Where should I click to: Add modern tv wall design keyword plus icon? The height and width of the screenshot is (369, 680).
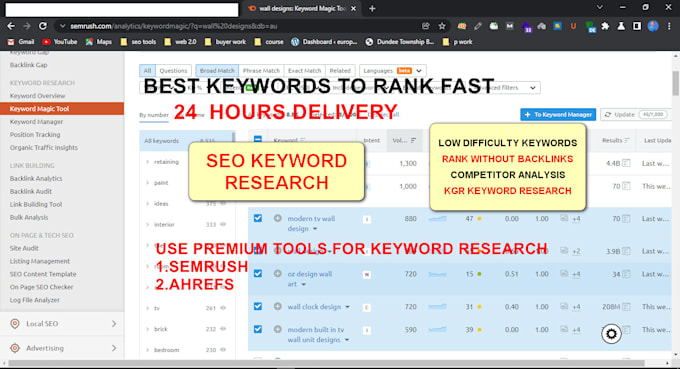point(278,218)
